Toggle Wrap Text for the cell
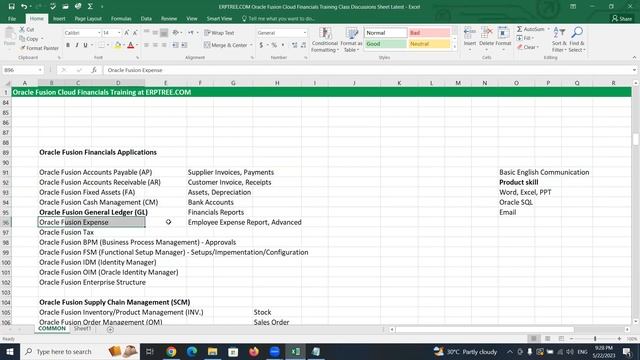This screenshot has height=360, width=640. click(220, 33)
